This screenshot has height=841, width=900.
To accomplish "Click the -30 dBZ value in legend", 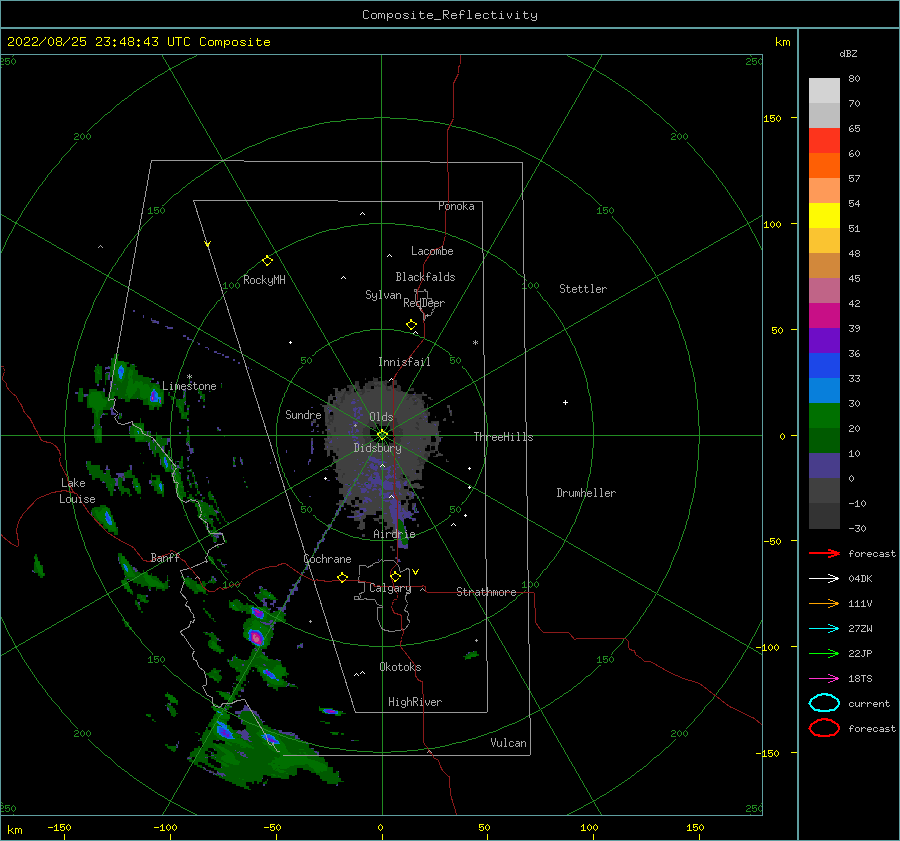I will 857,528.
